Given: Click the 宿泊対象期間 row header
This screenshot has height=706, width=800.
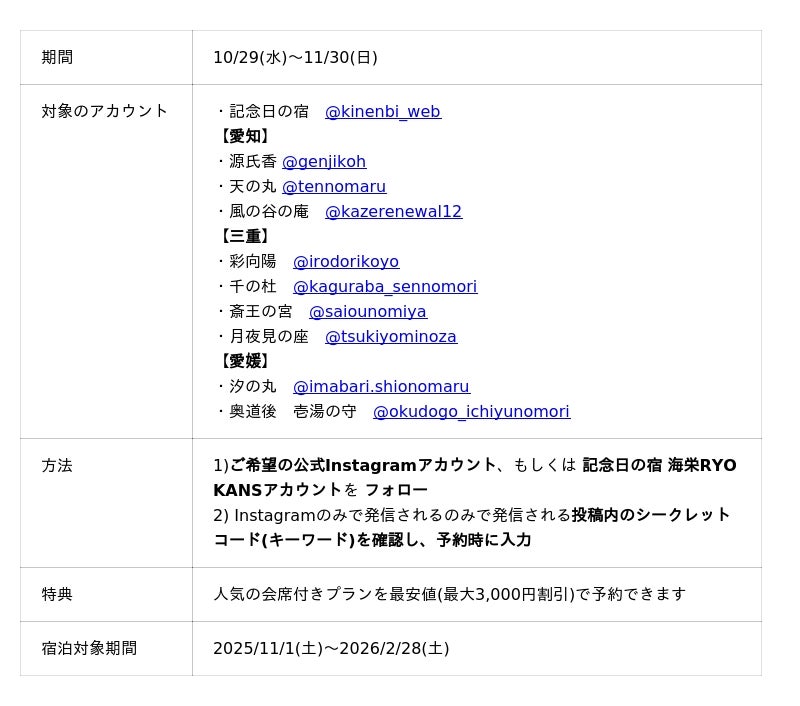Looking at the screenshot, I should (89, 649).
